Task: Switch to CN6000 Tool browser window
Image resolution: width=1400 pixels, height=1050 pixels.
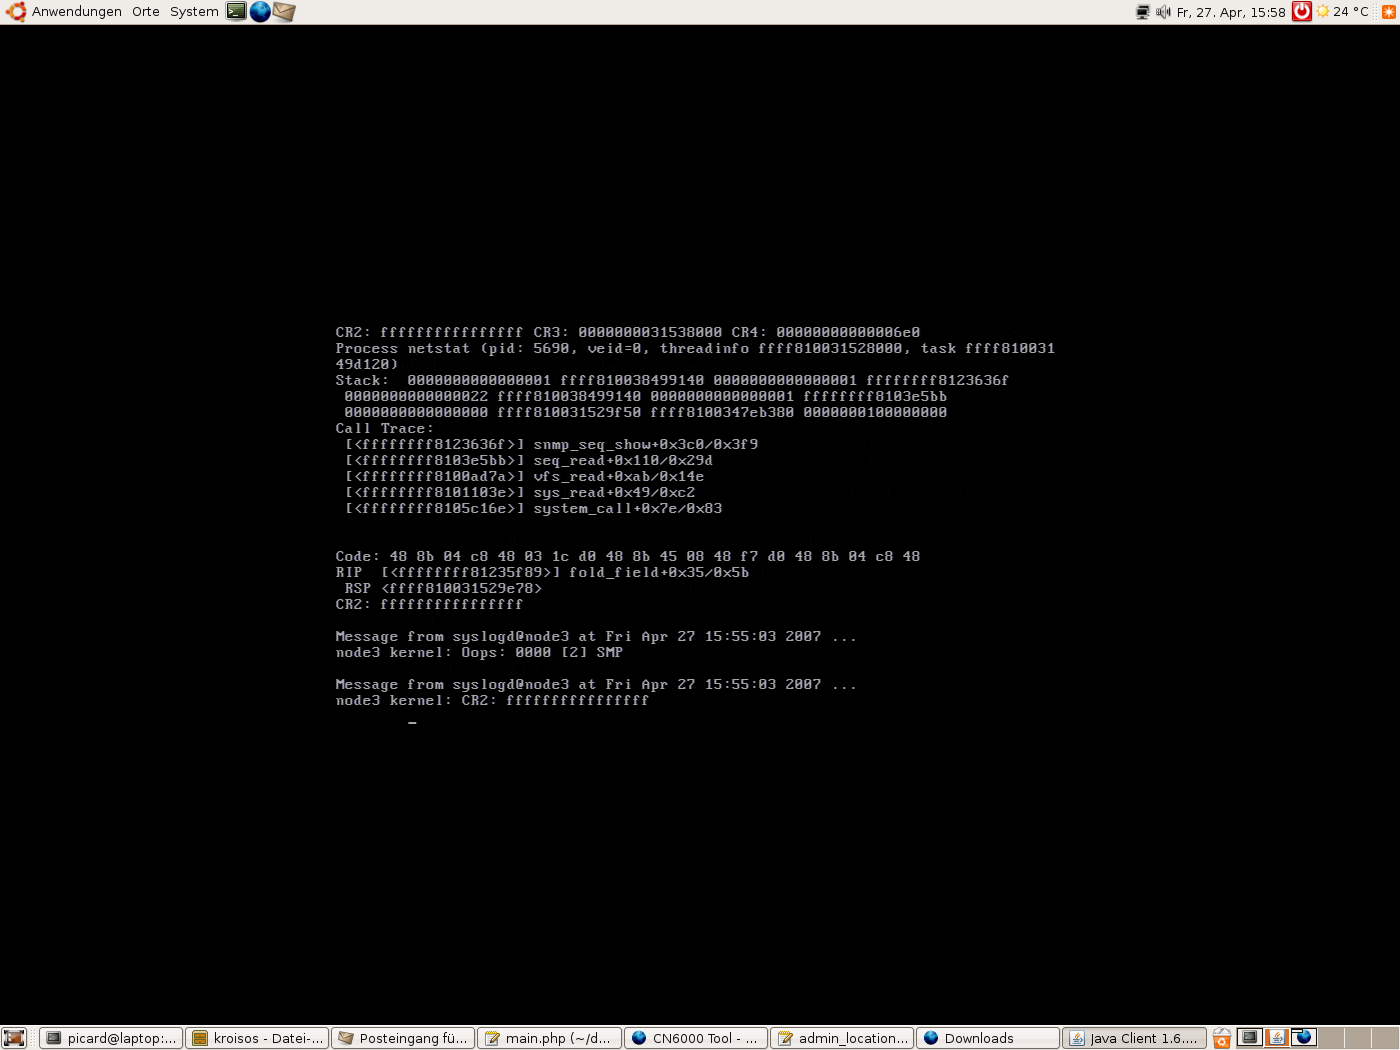Action: (696, 1038)
